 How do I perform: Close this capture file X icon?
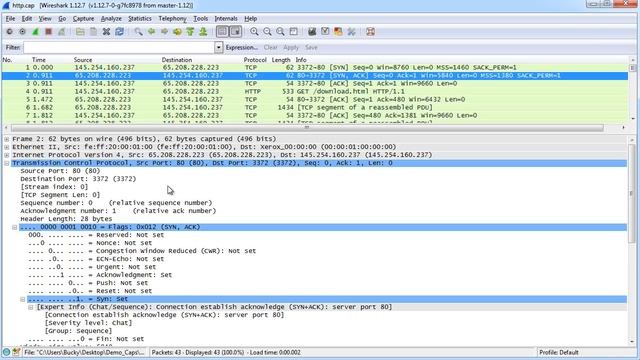[106, 32]
